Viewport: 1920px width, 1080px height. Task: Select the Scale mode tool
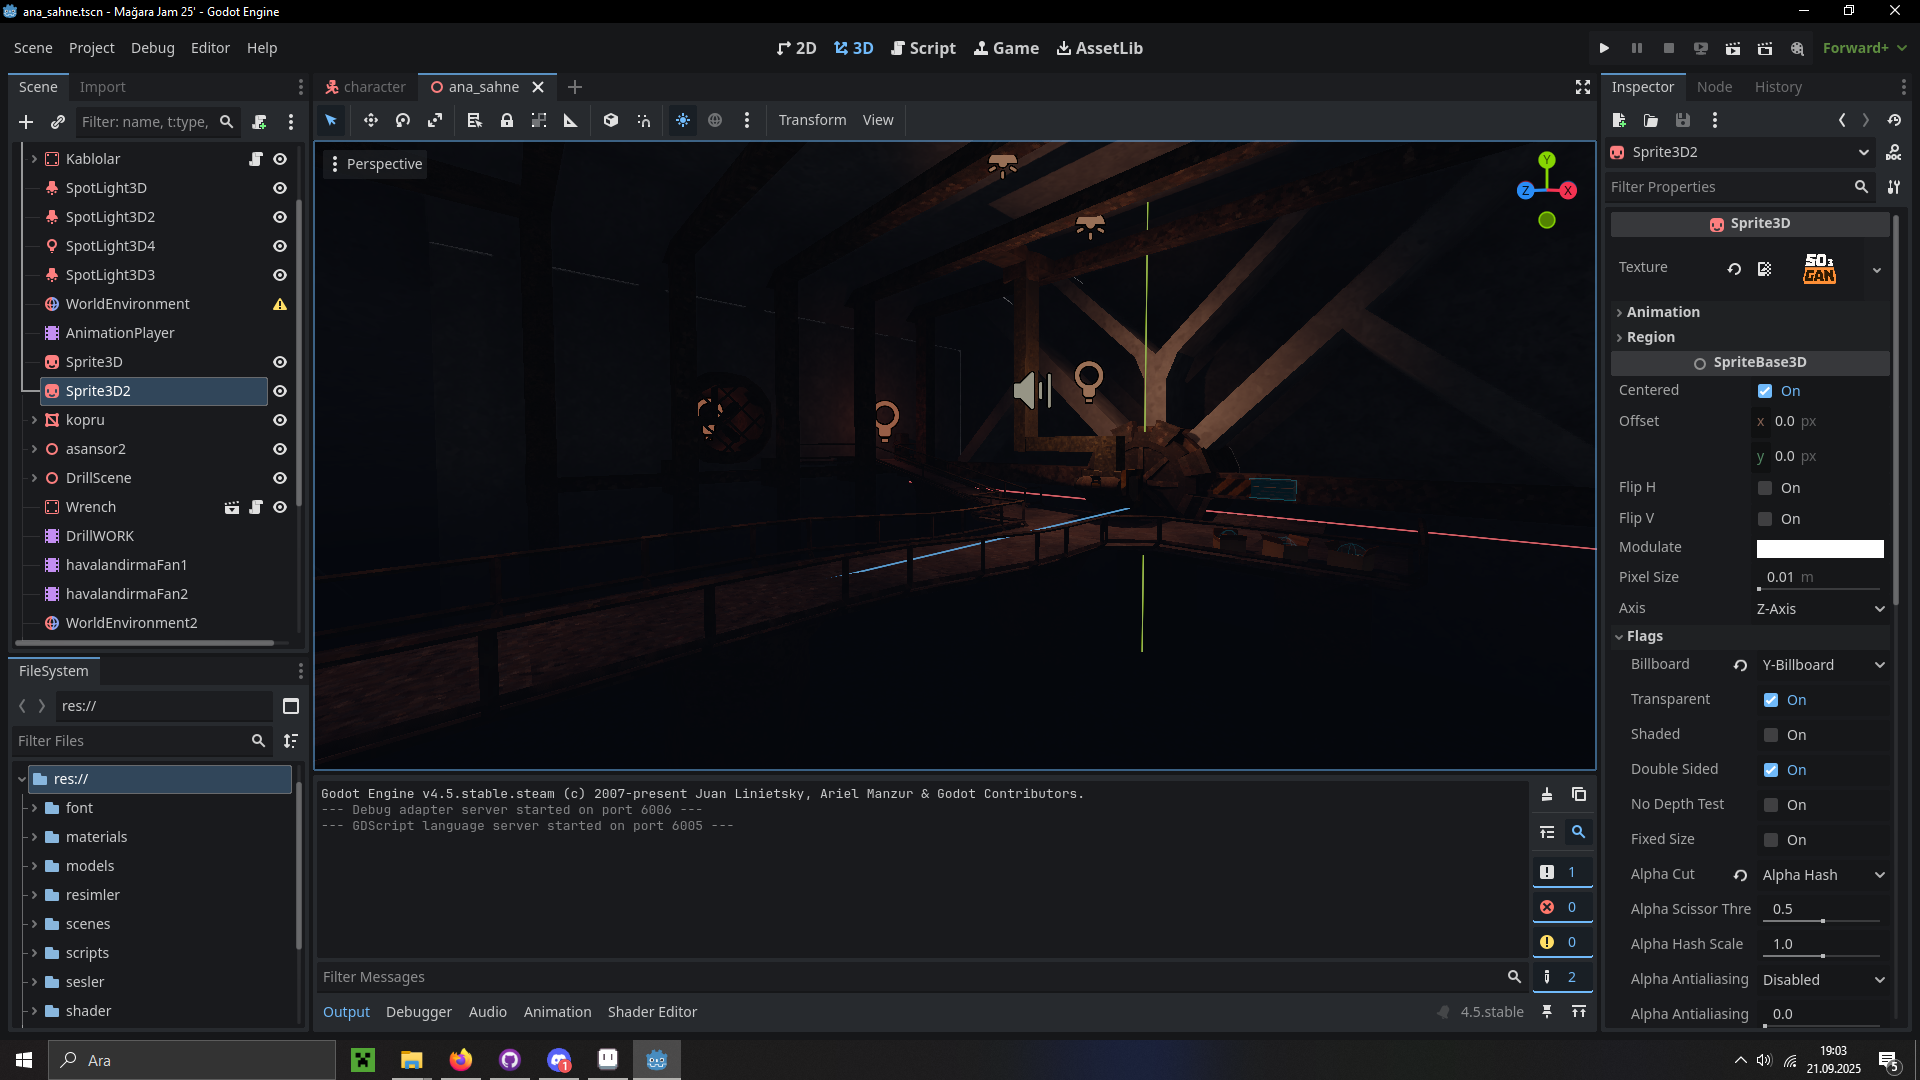[435, 120]
